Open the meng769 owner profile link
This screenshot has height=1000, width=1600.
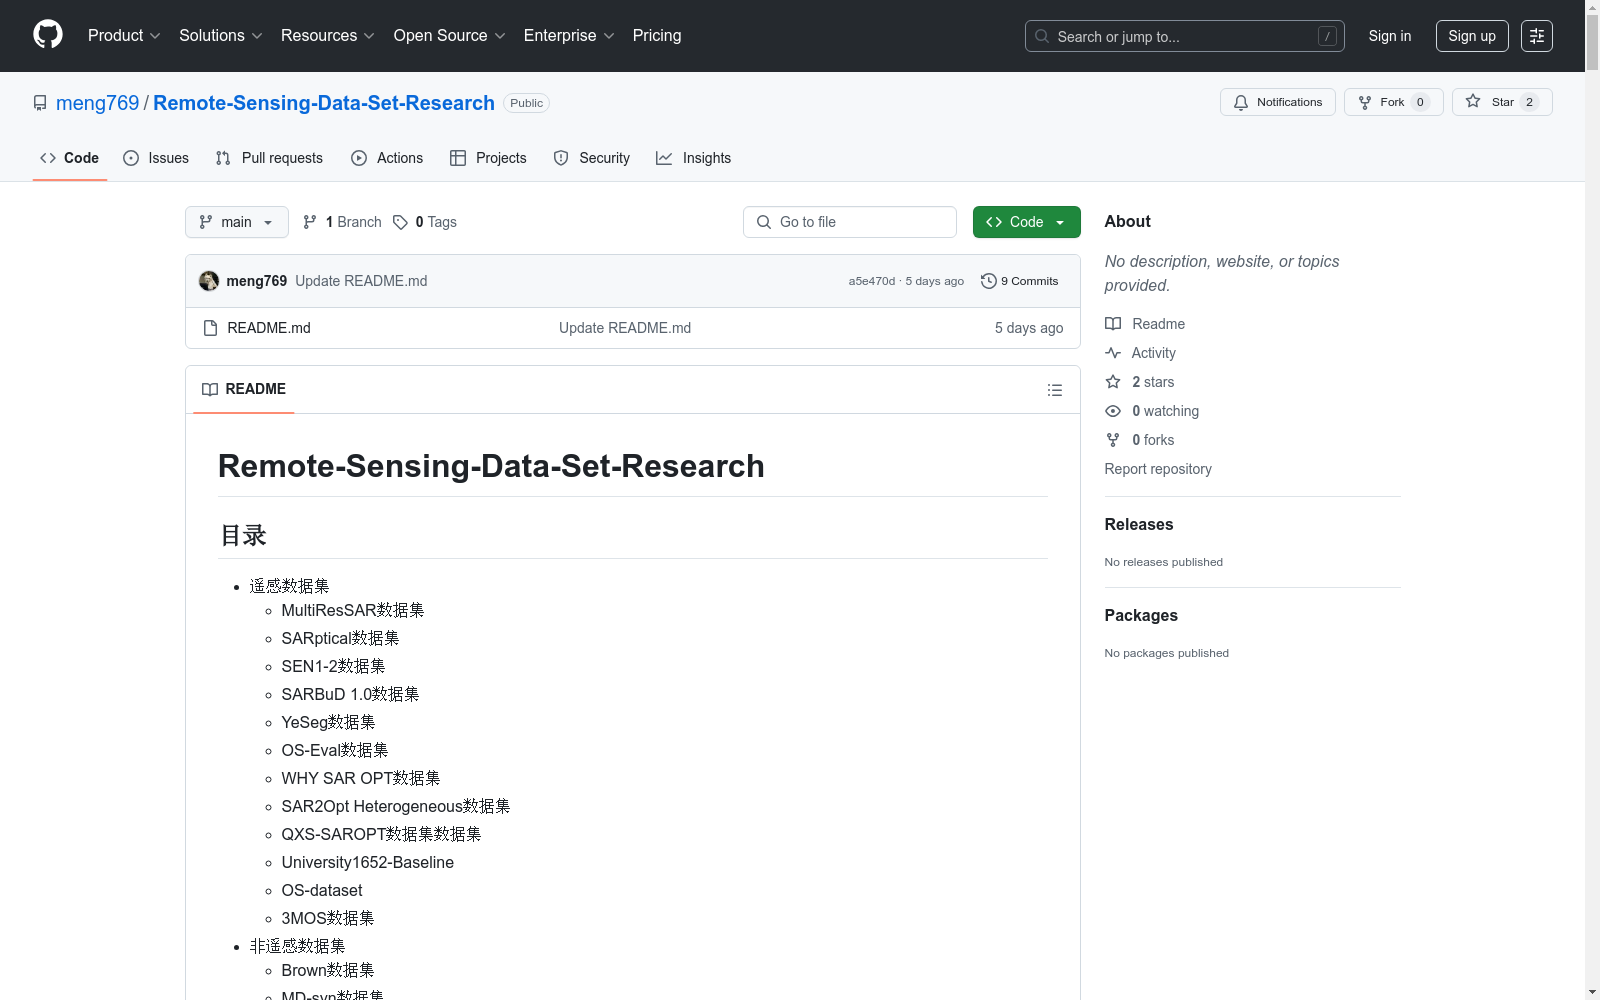[98, 103]
